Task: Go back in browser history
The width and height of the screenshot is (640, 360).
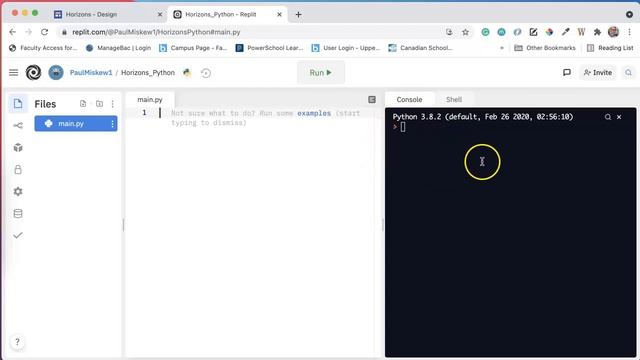Action: [13, 32]
